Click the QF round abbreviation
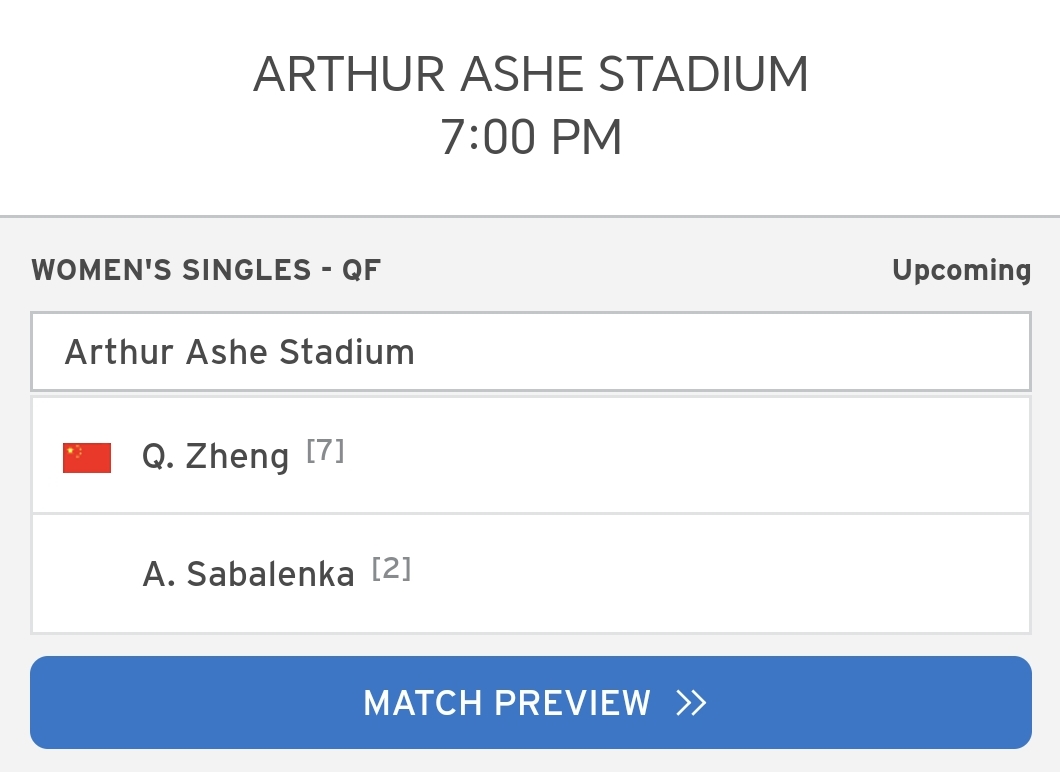Image resolution: width=1060 pixels, height=772 pixels. [362, 270]
